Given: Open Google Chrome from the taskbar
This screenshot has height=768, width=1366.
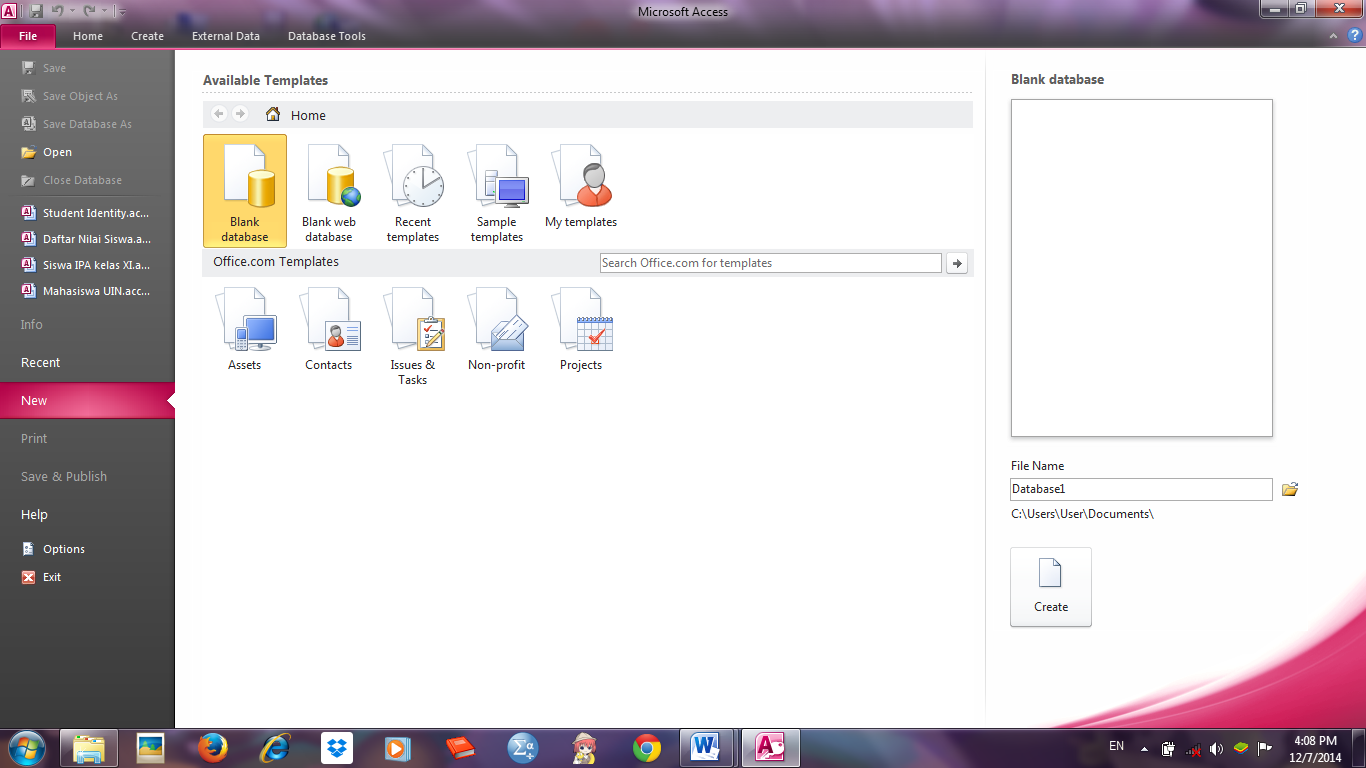Looking at the screenshot, I should click(x=647, y=747).
